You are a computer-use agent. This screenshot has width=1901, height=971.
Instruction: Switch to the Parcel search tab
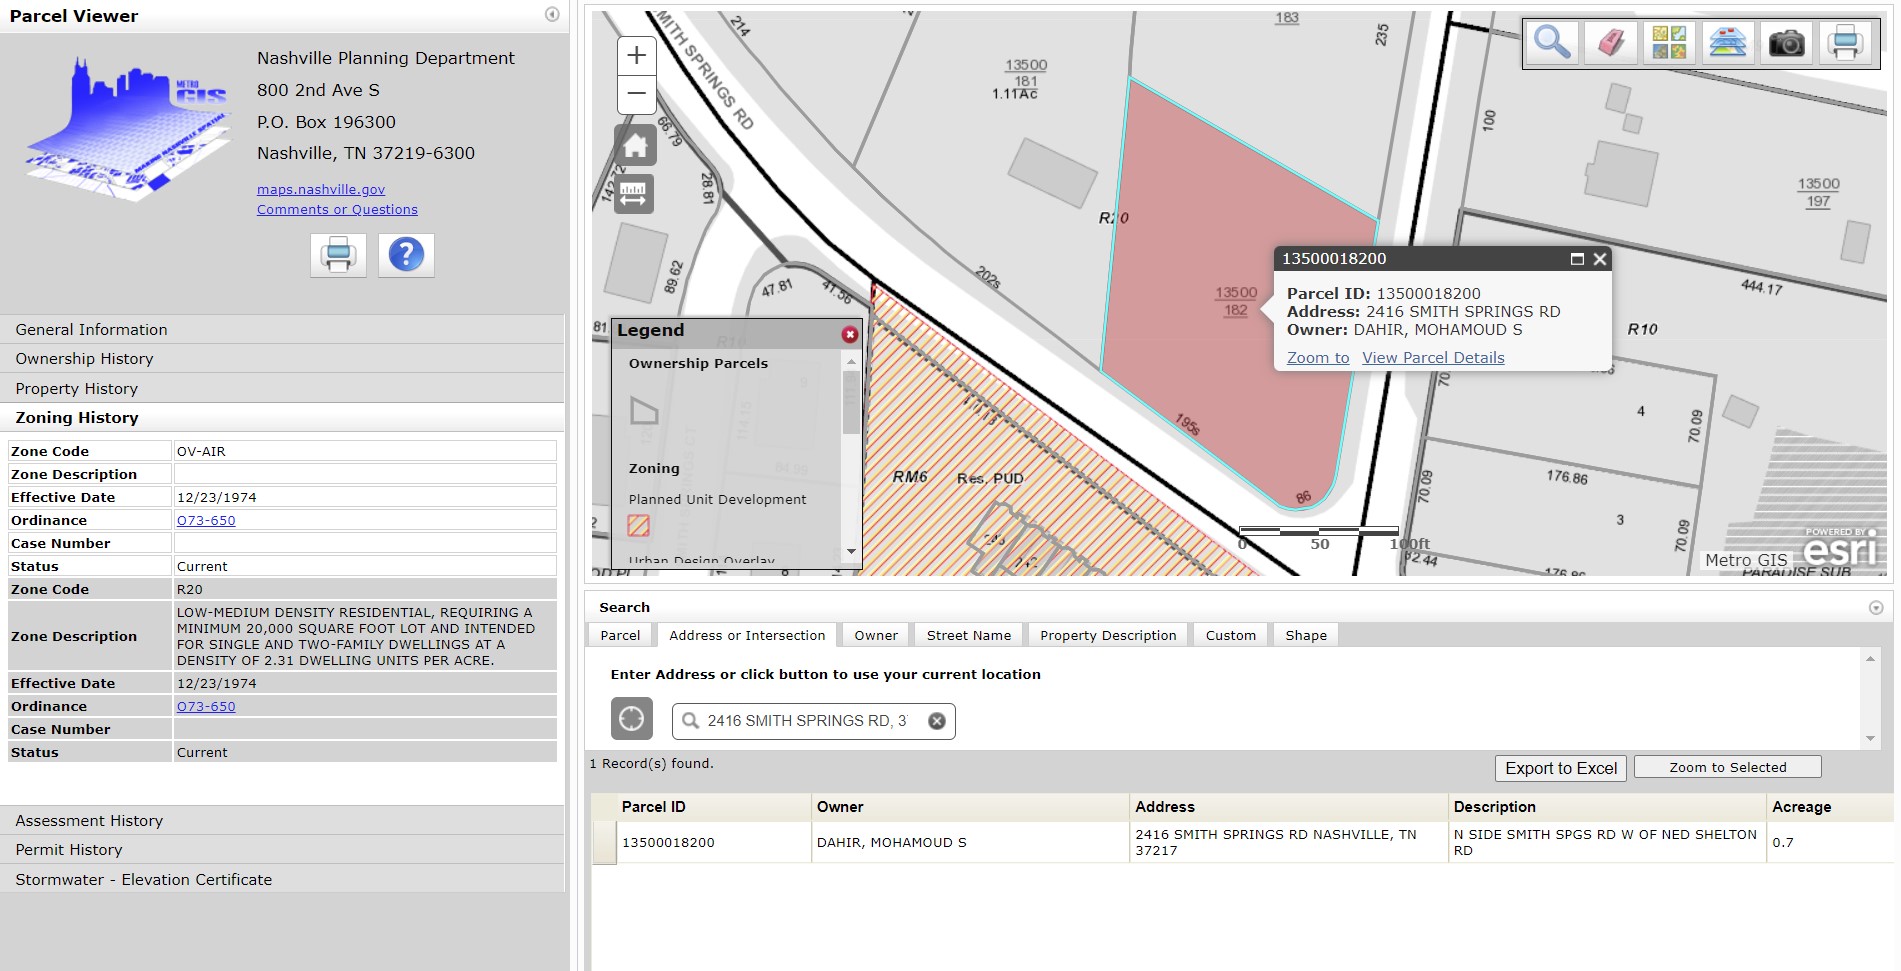tap(620, 635)
